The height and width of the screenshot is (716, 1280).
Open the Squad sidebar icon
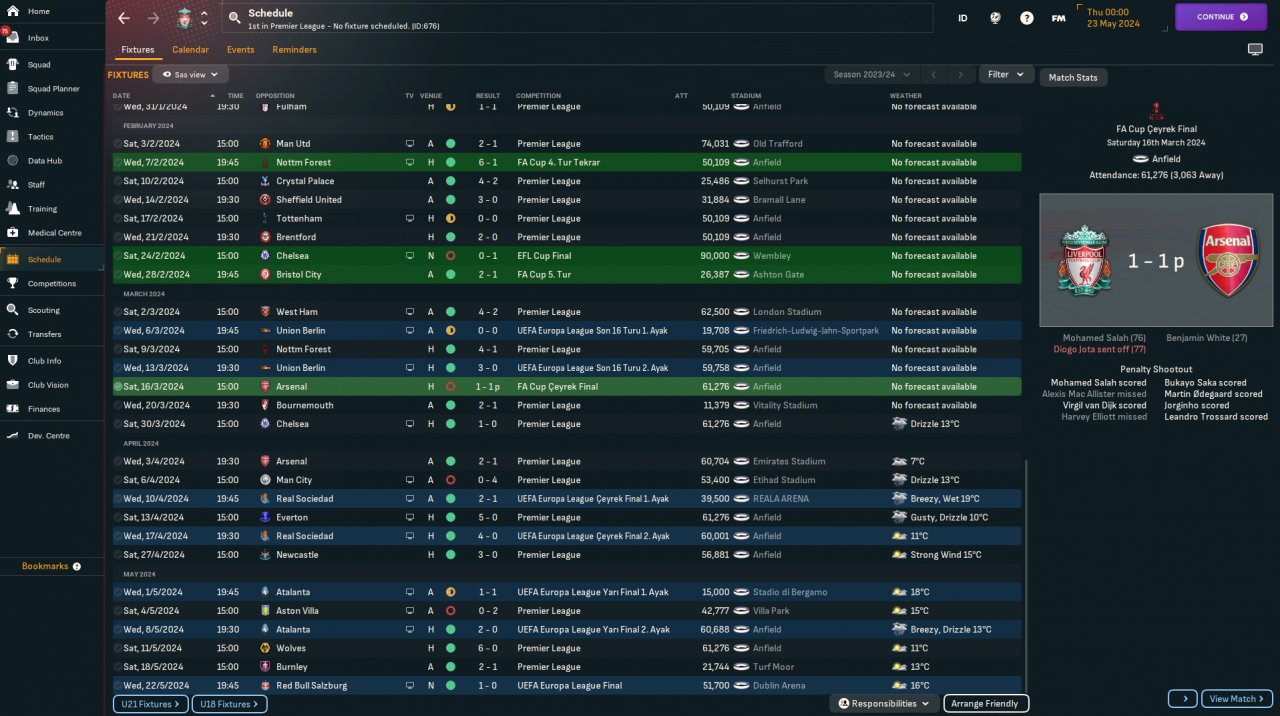pos(12,64)
